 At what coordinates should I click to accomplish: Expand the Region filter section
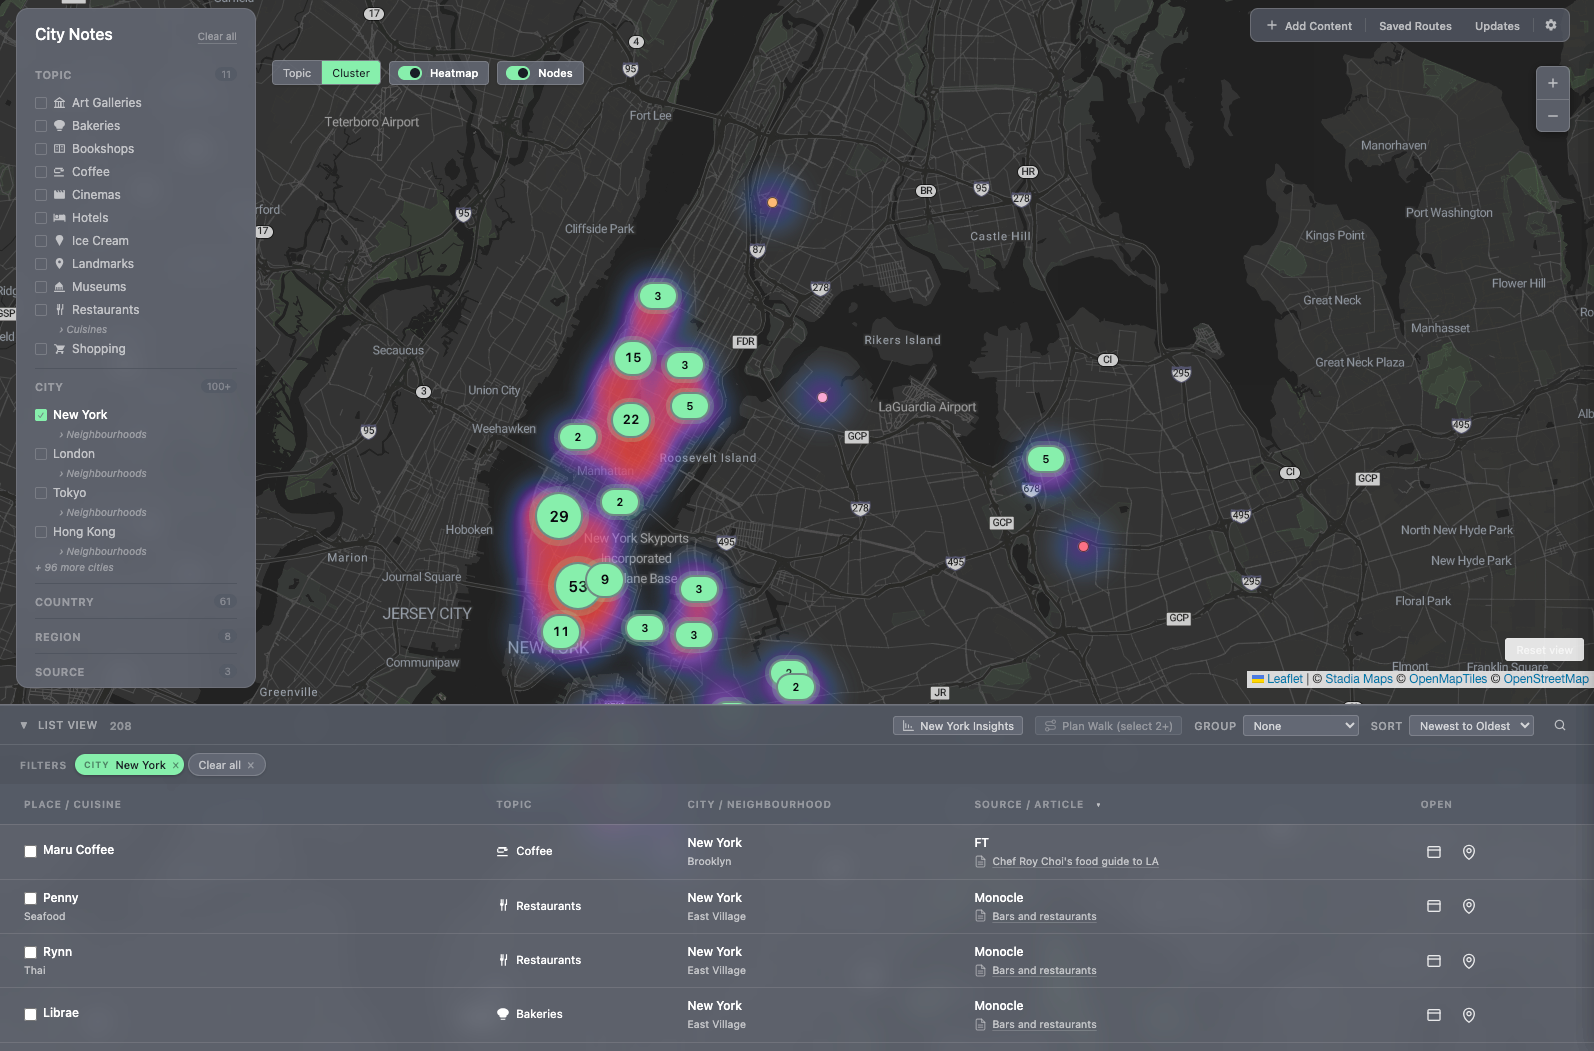pyautogui.click(x=135, y=637)
